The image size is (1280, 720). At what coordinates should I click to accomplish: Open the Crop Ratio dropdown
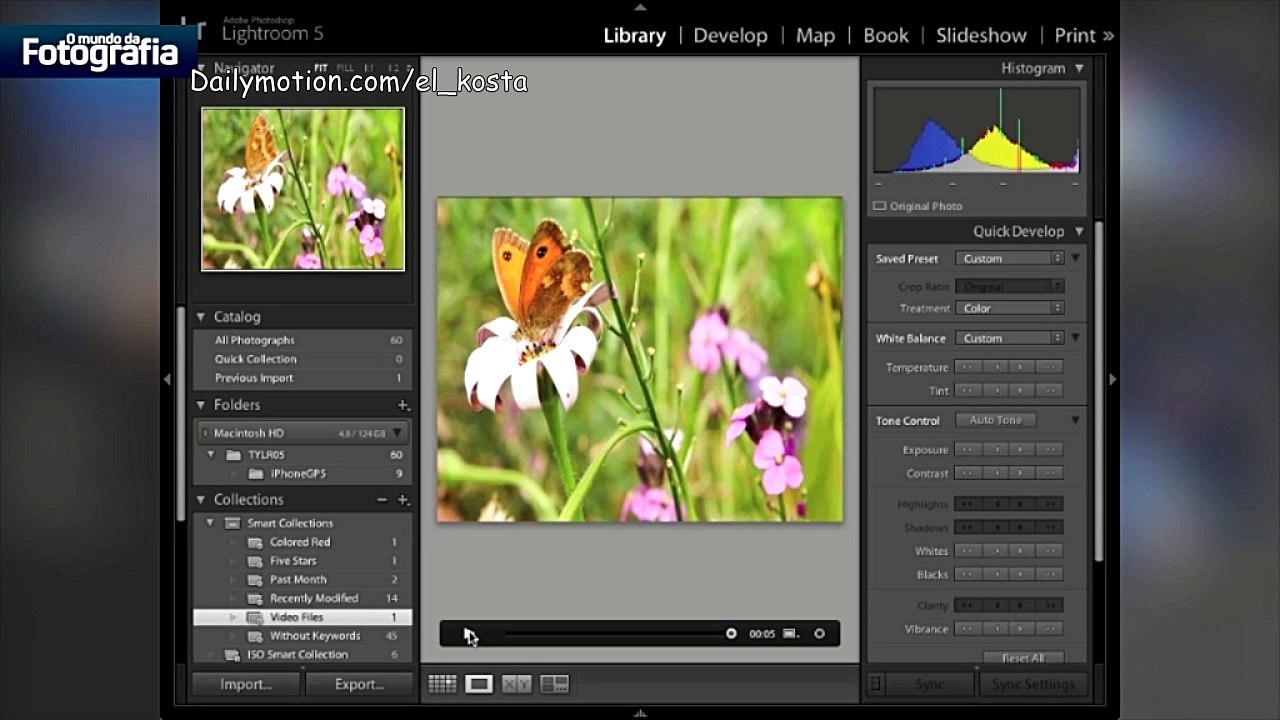pyautogui.click(x=1010, y=286)
